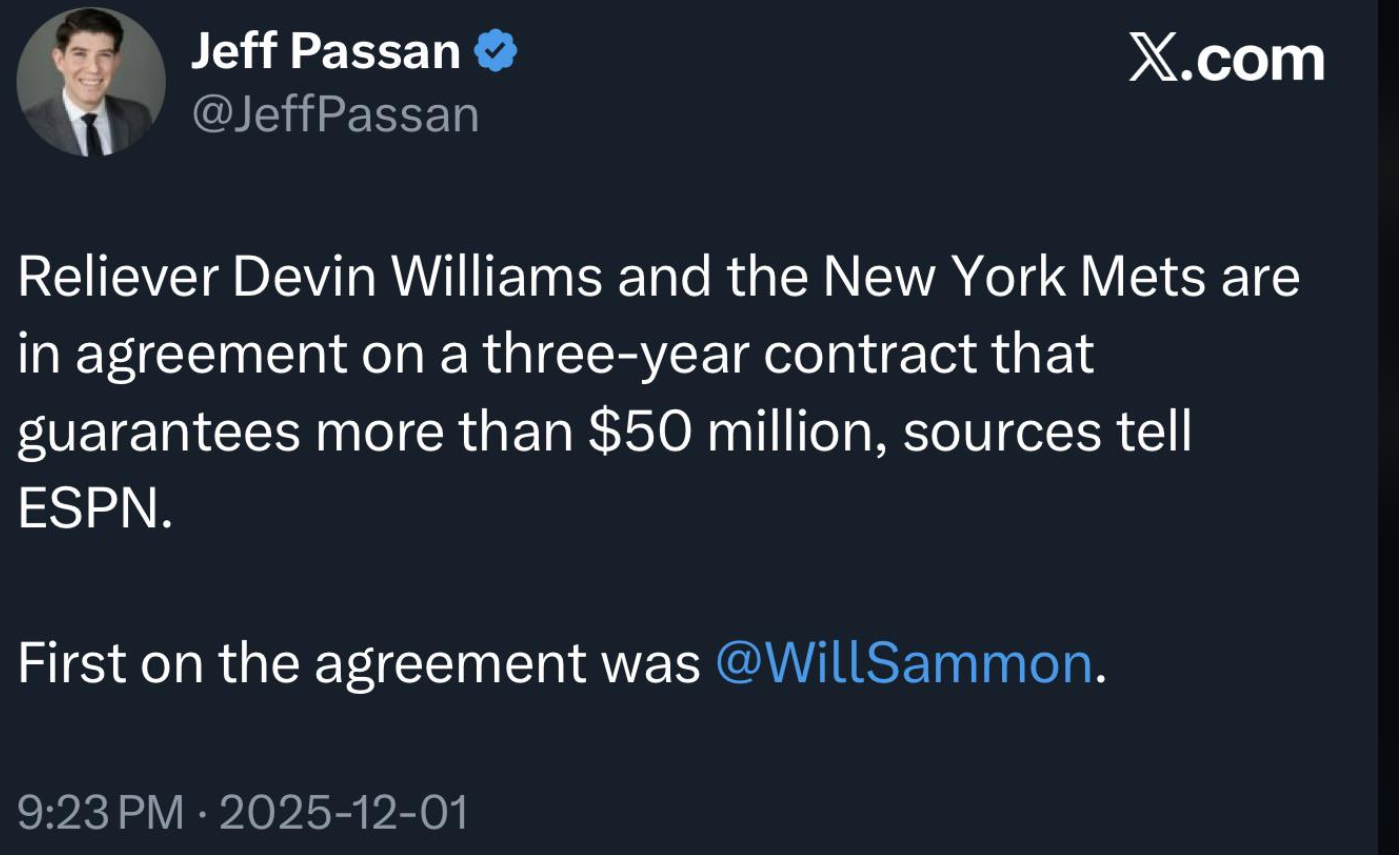
Task: Click the phrase "sources tell"
Action: point(1046,432)
